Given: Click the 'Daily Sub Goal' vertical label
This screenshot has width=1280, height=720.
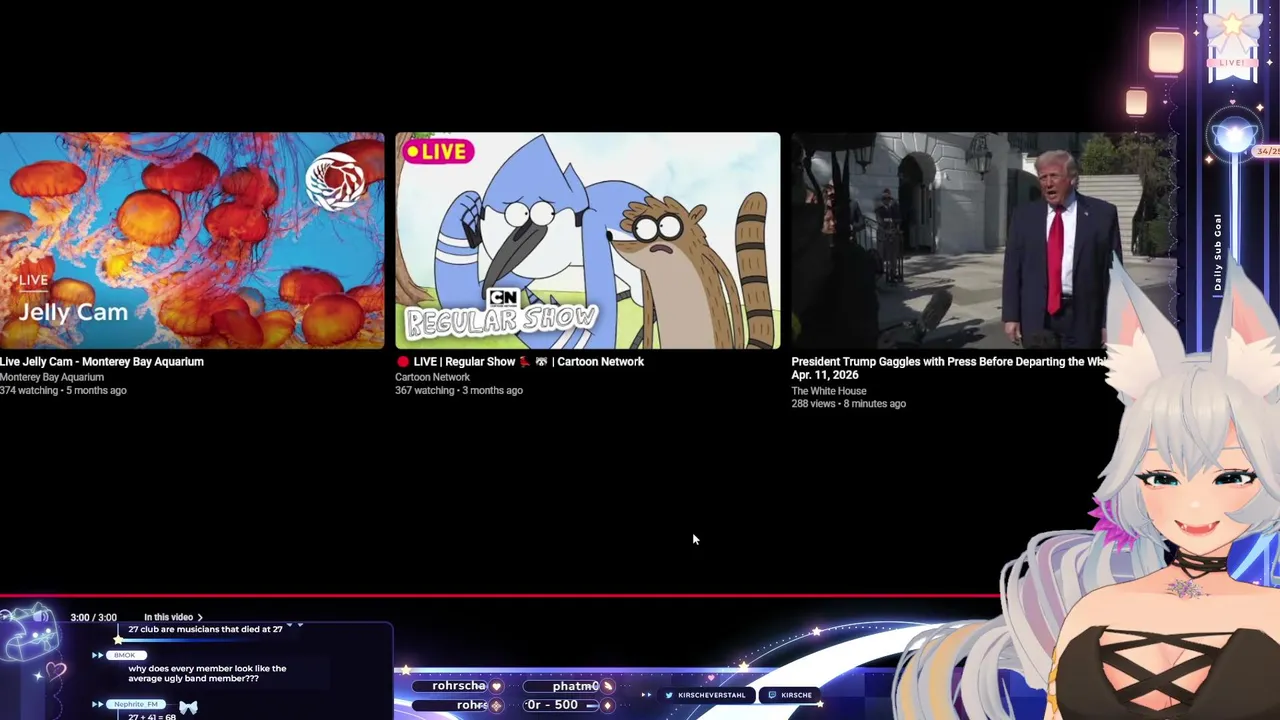Looking at the screenshot, I should tap(1218, 252).
